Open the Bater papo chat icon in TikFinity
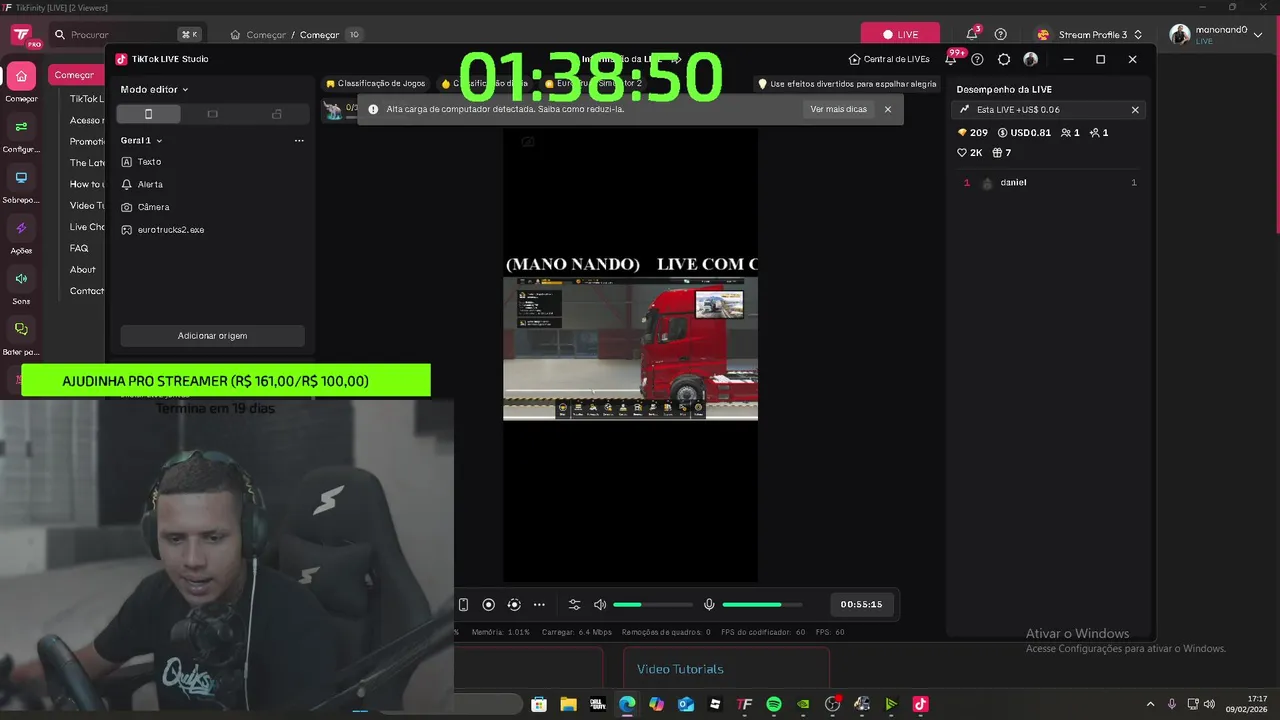The width and height of the screenshot is (1280, 720). 21,329
